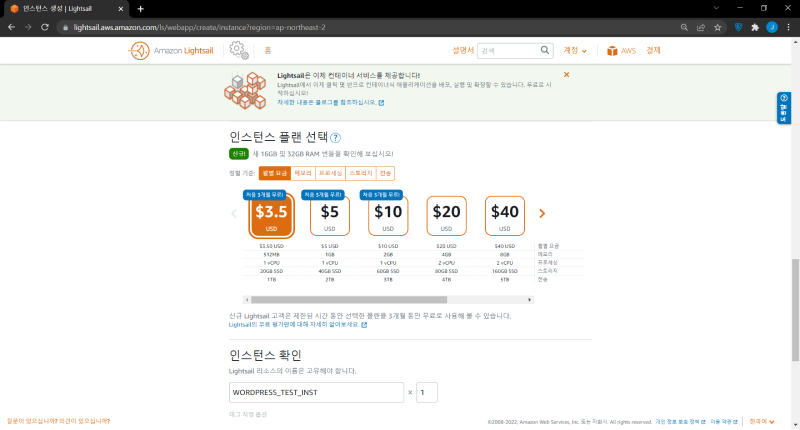The image size is (800, 430).
Task: Click the page vertical scrollbar thumb
Action: click(795, 310)
